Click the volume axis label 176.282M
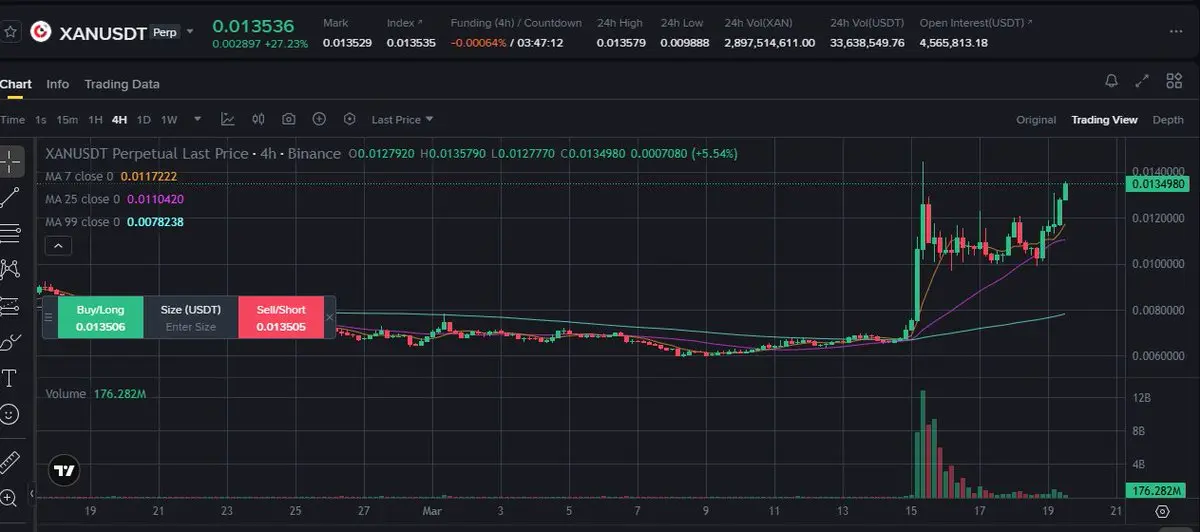This screenshot has height=532, width=1200. coord(1157,491)
